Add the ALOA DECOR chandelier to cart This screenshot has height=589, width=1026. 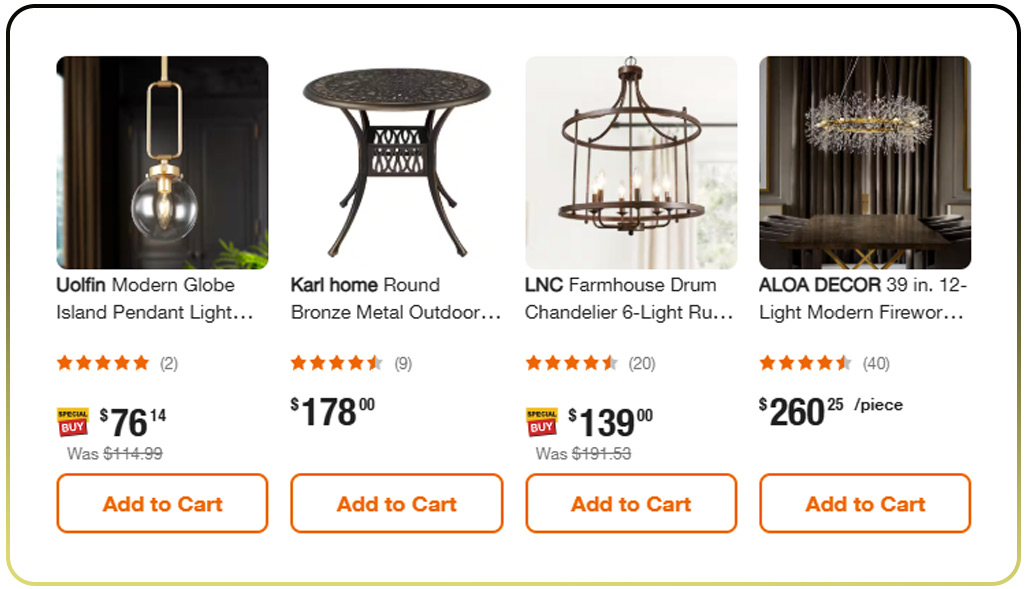(x=864, y=503)
